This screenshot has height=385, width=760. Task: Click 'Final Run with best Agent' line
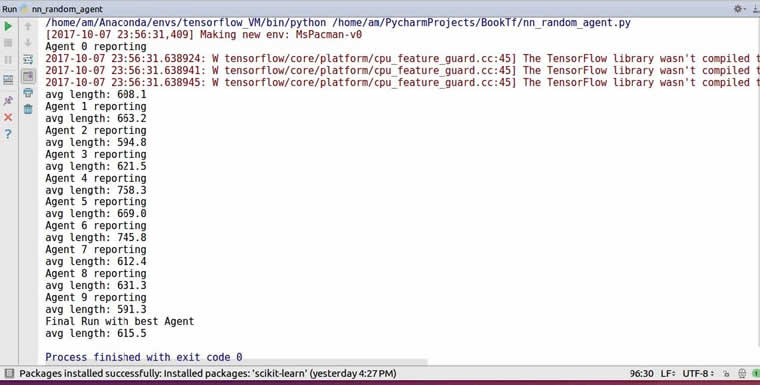[x=120, y=321]
